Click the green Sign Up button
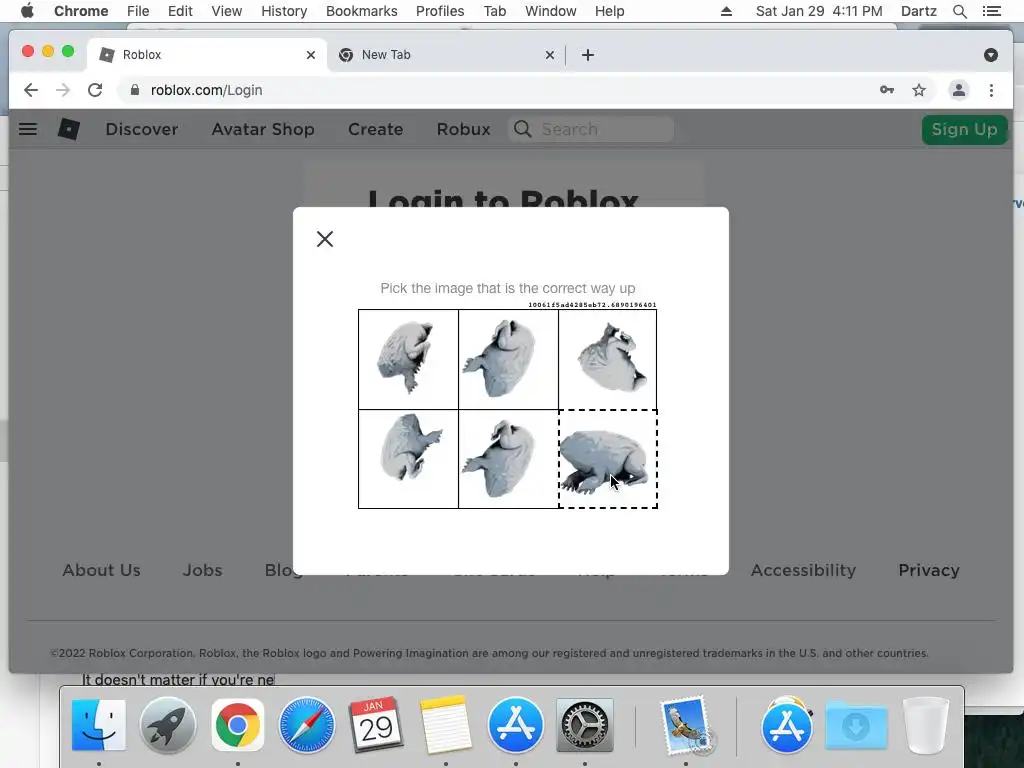The image size is (1024, 768). coord(965,129)
